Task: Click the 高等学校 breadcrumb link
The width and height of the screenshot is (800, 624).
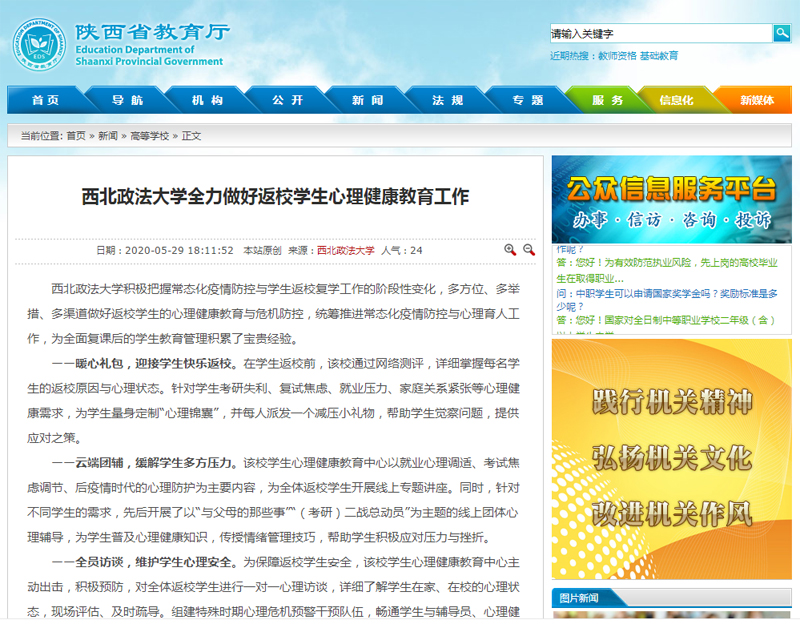Action: [x=149, y=135]
